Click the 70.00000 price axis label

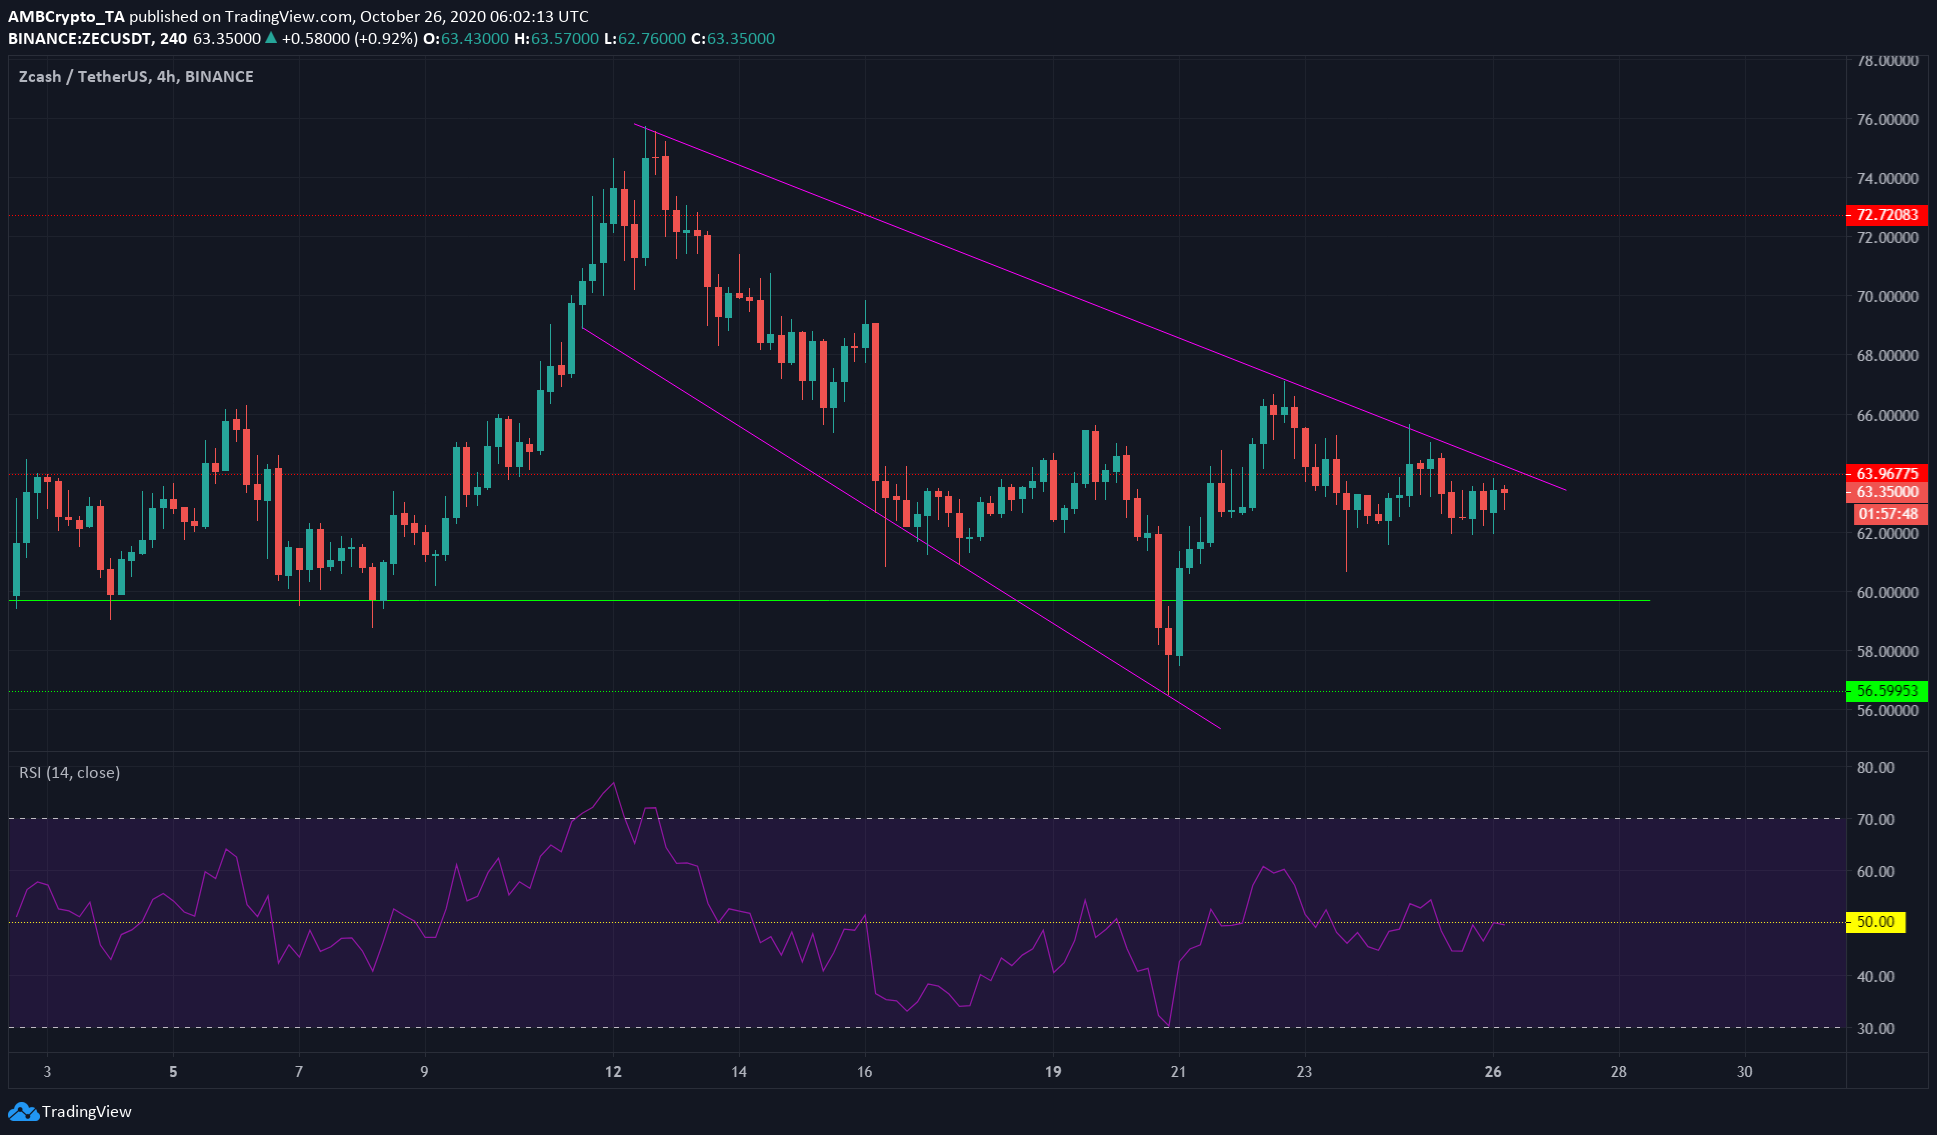(1887, 297)
